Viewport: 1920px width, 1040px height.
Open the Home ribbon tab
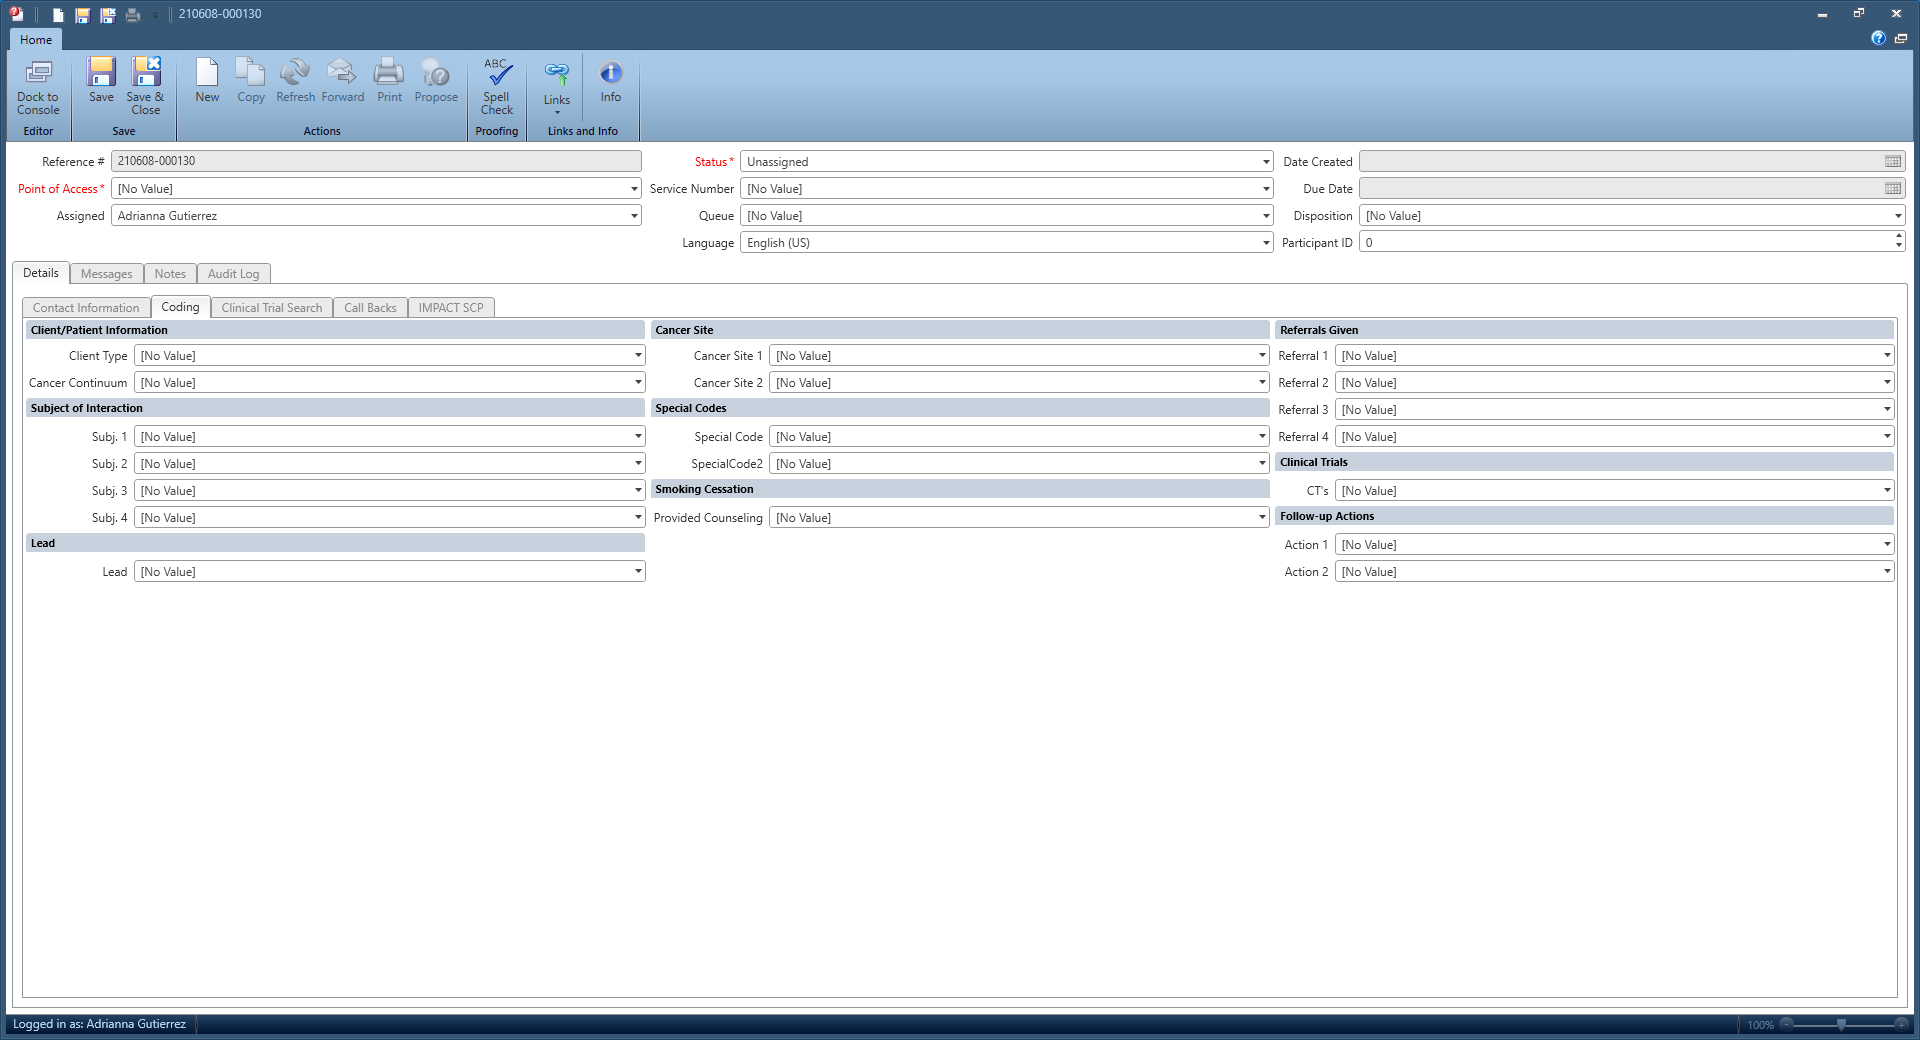point(36,40)
